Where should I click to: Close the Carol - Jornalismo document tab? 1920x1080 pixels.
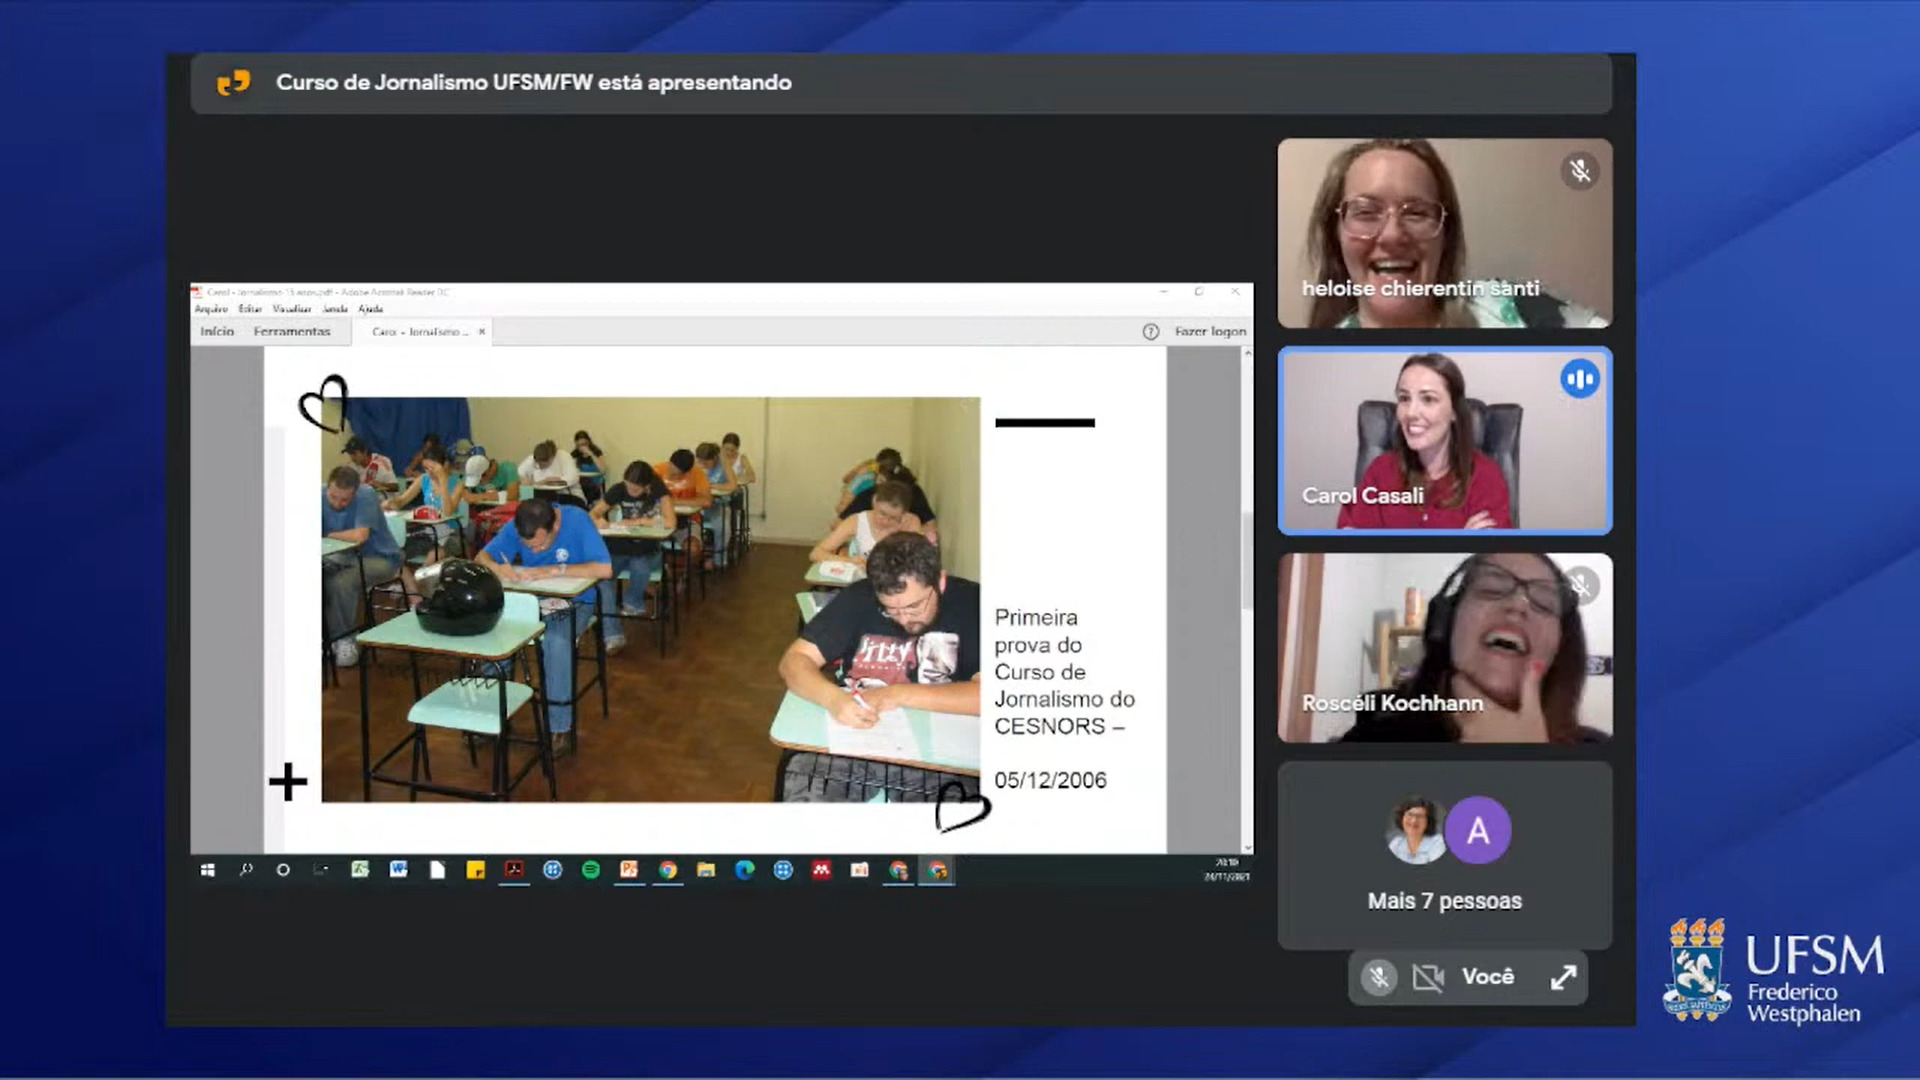482,332
